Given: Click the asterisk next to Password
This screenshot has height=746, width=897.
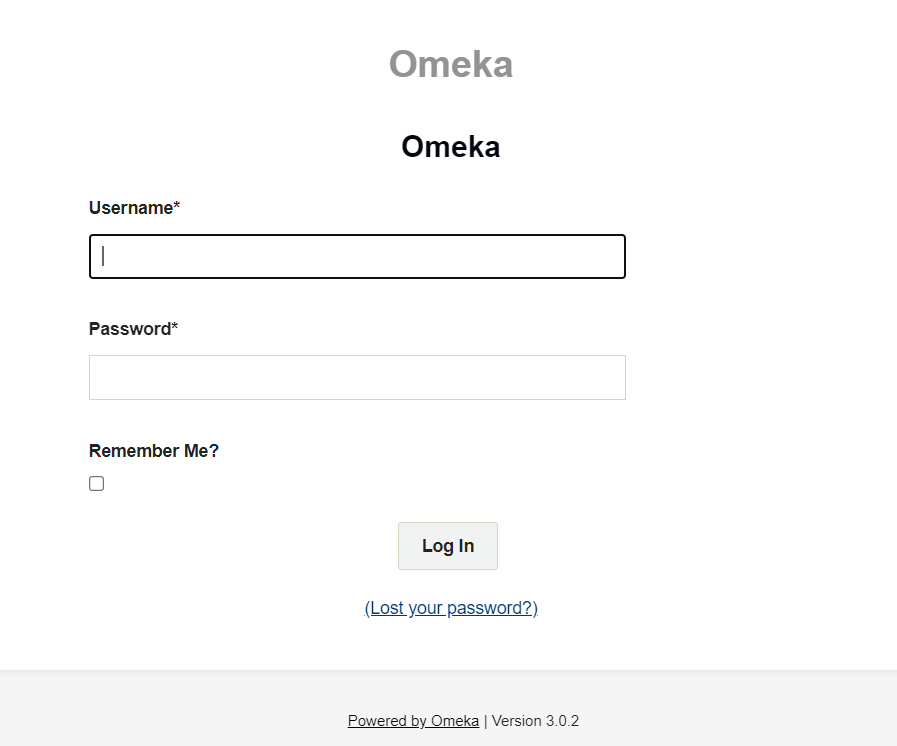Looking at the screenshot, I should pyautogui.click(x=175, y=328).
